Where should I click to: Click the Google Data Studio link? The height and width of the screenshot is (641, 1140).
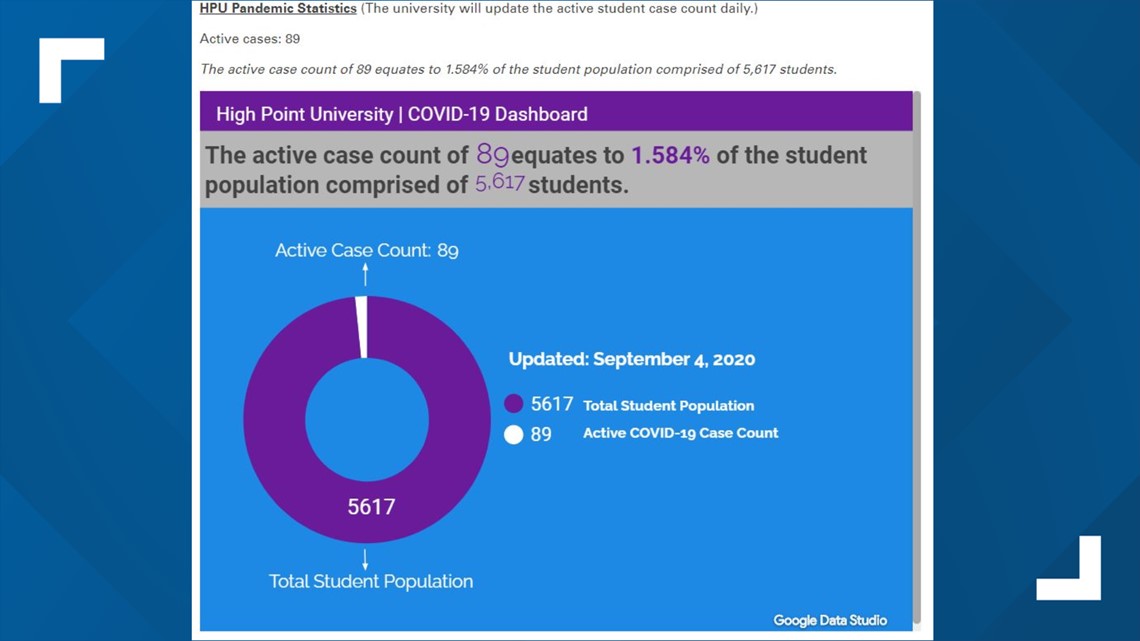(x=829, y=620)
